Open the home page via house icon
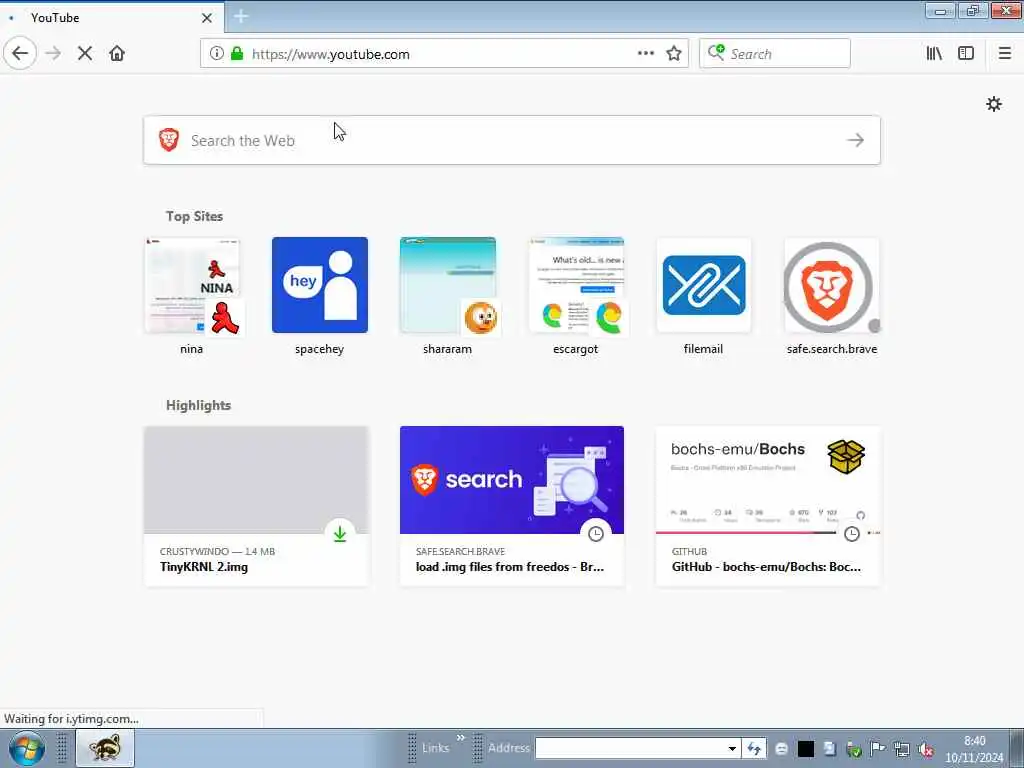The image size is (1024, 768). [x=117, y=54]
